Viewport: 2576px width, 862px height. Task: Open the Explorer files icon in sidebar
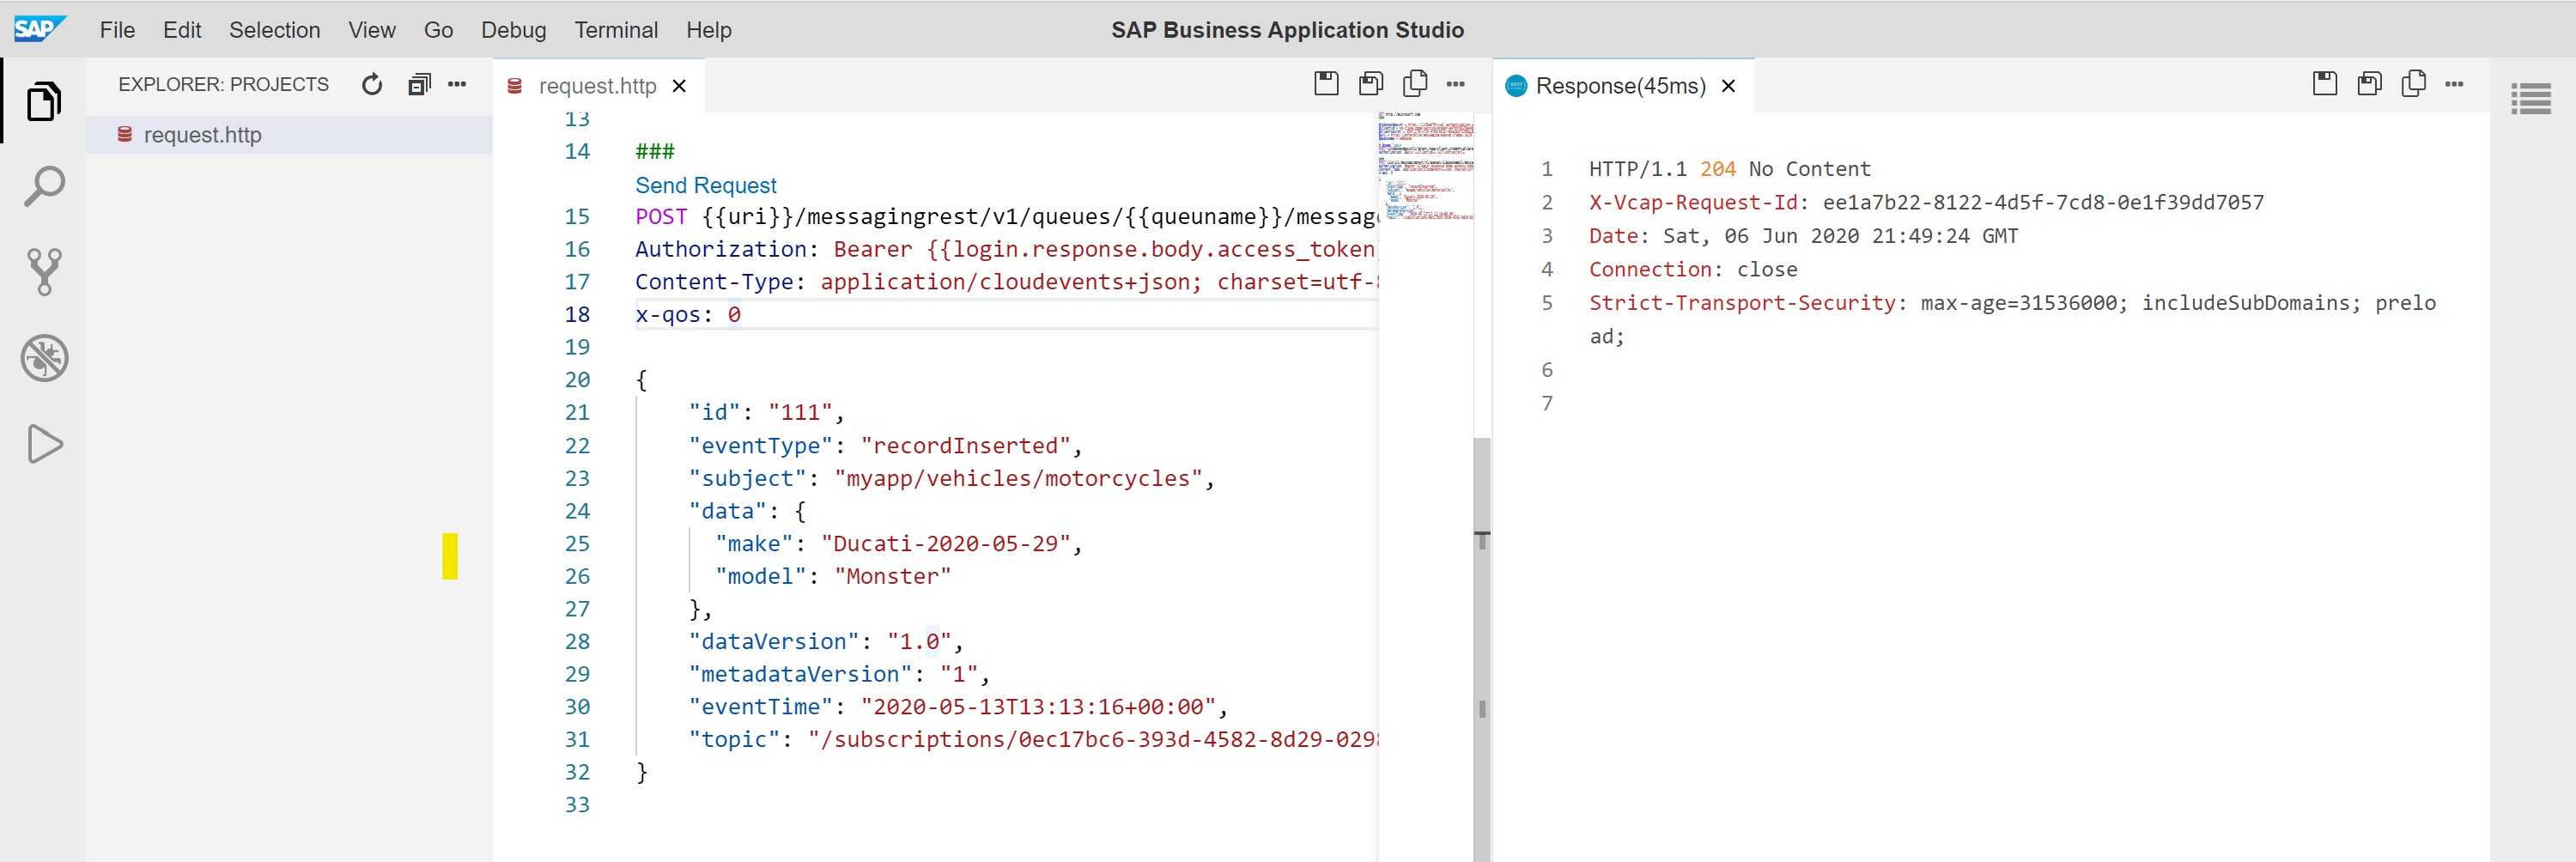pos(44,101)
